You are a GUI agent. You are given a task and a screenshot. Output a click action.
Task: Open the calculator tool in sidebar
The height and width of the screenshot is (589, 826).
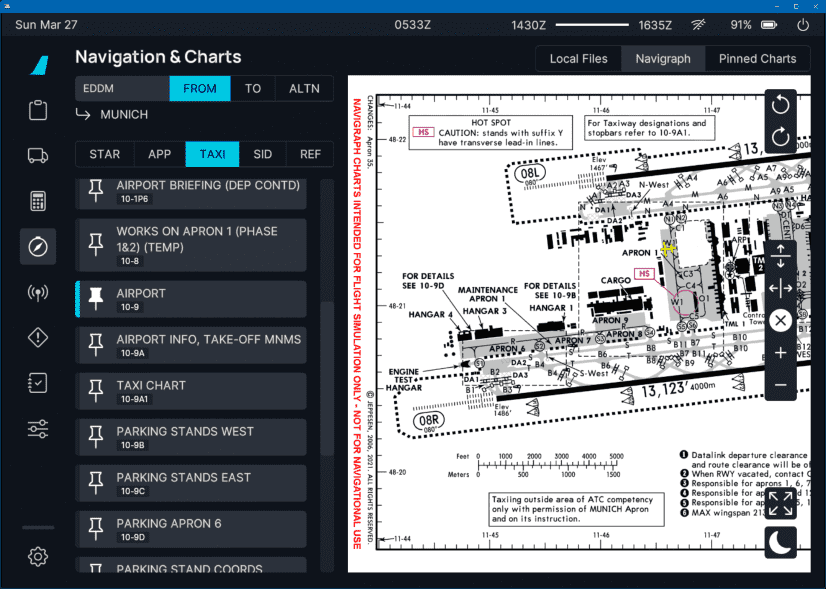point(37,200)
